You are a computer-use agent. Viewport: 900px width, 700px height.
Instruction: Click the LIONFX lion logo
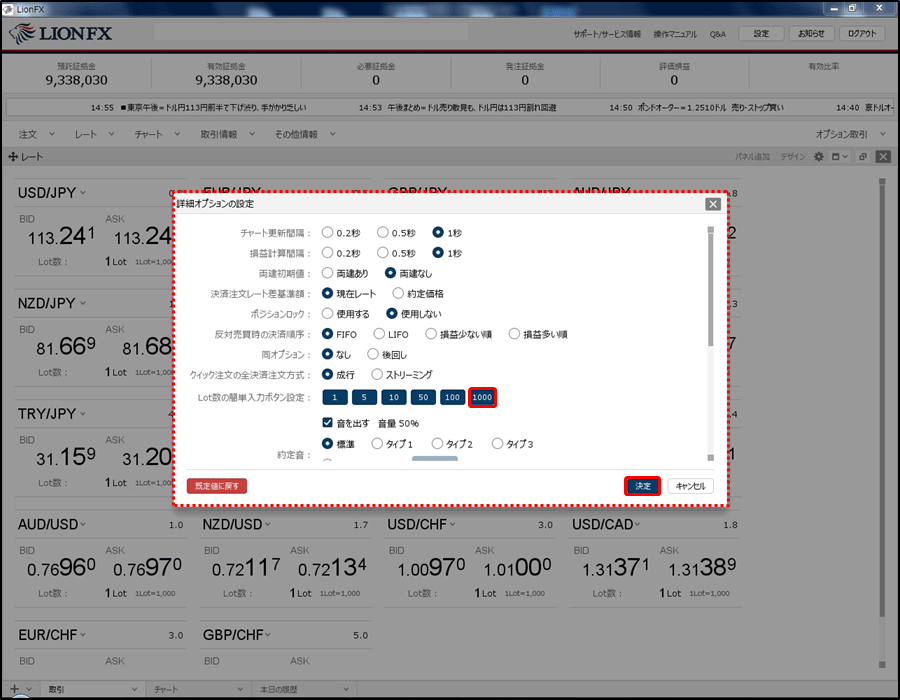pyautogui.click(x=22, y=34)
